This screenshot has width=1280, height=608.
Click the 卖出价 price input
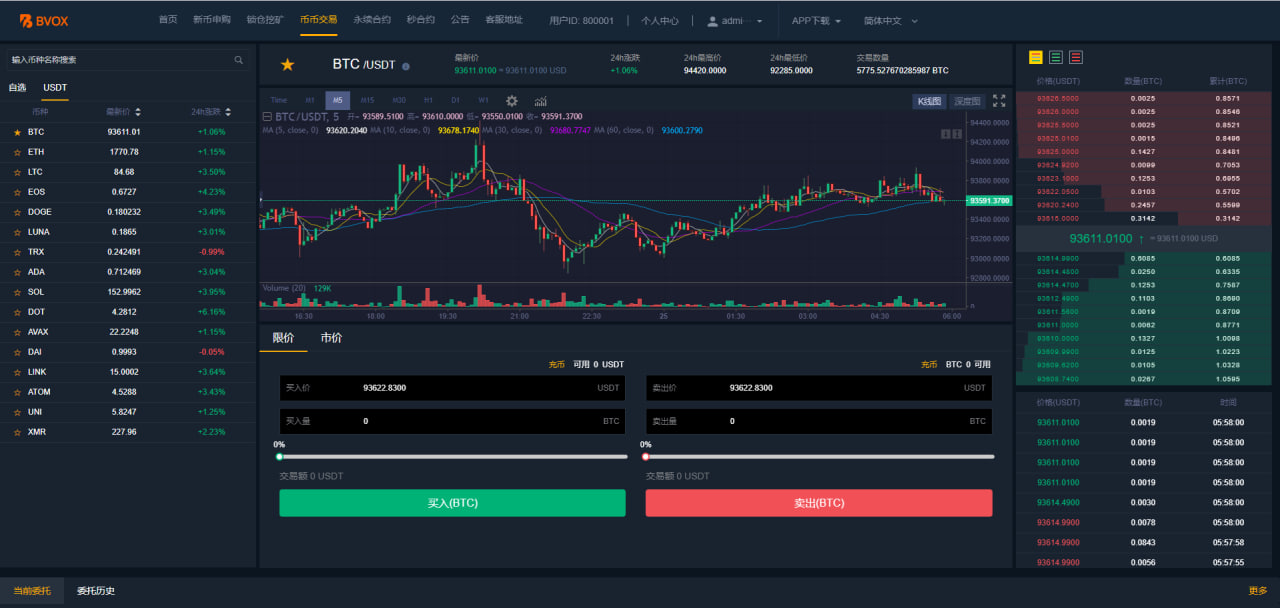[819, 388]
